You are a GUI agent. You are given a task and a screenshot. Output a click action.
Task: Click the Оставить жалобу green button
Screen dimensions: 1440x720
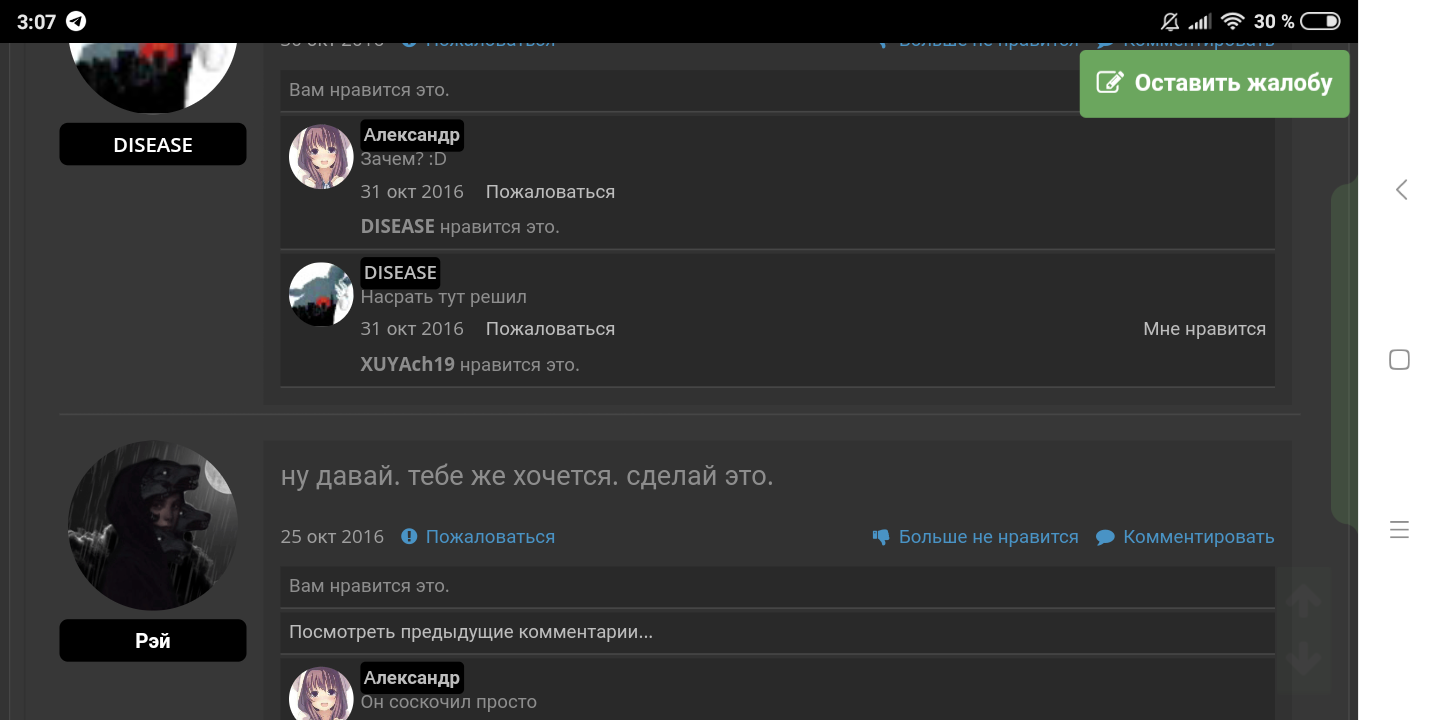tap(1214, 84)
